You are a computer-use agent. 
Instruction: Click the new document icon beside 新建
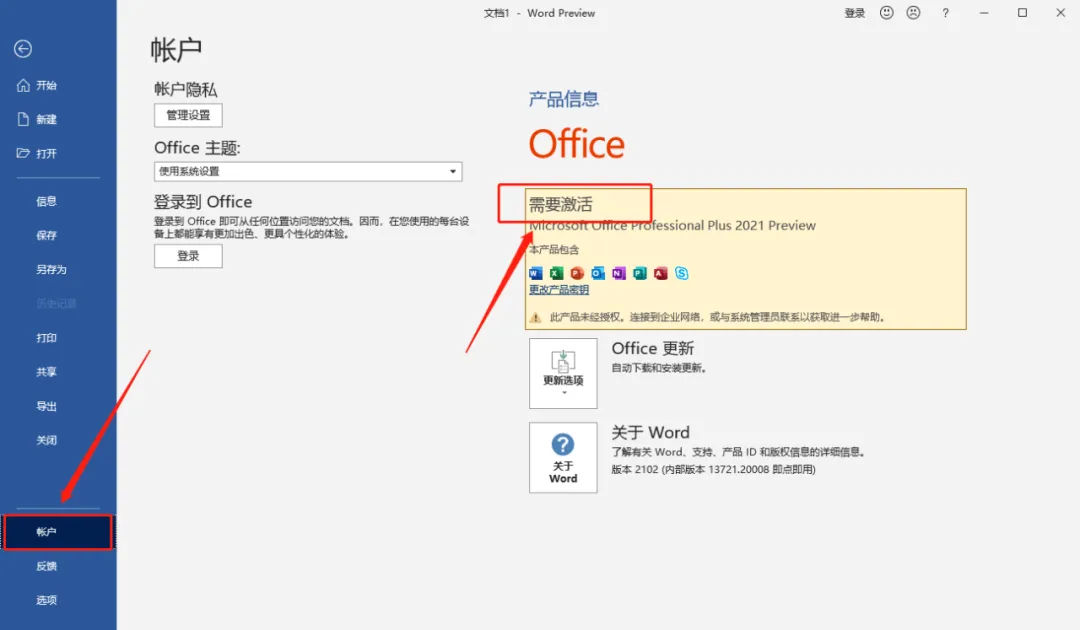click(23, 119)
